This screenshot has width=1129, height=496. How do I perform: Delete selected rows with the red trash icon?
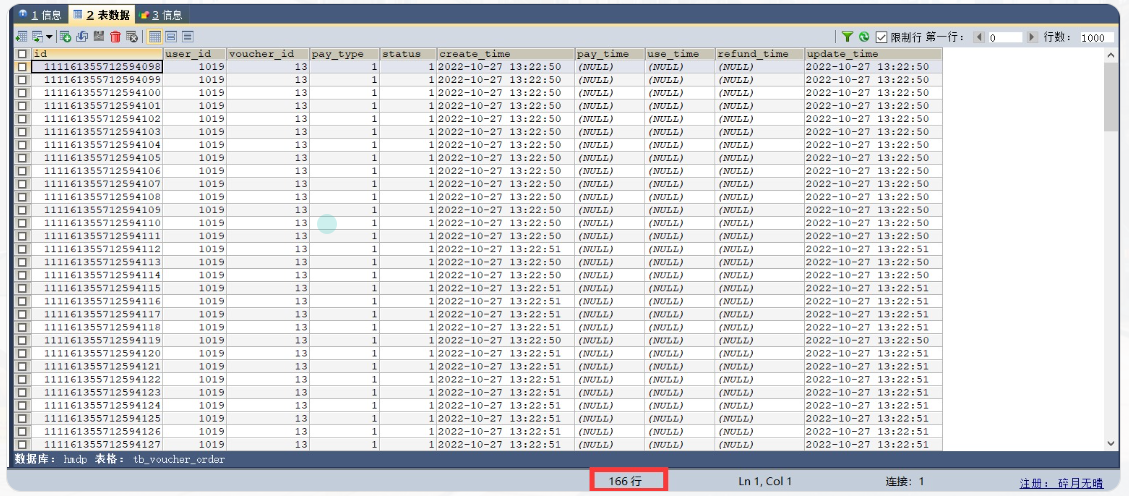(x=115, y=37)
